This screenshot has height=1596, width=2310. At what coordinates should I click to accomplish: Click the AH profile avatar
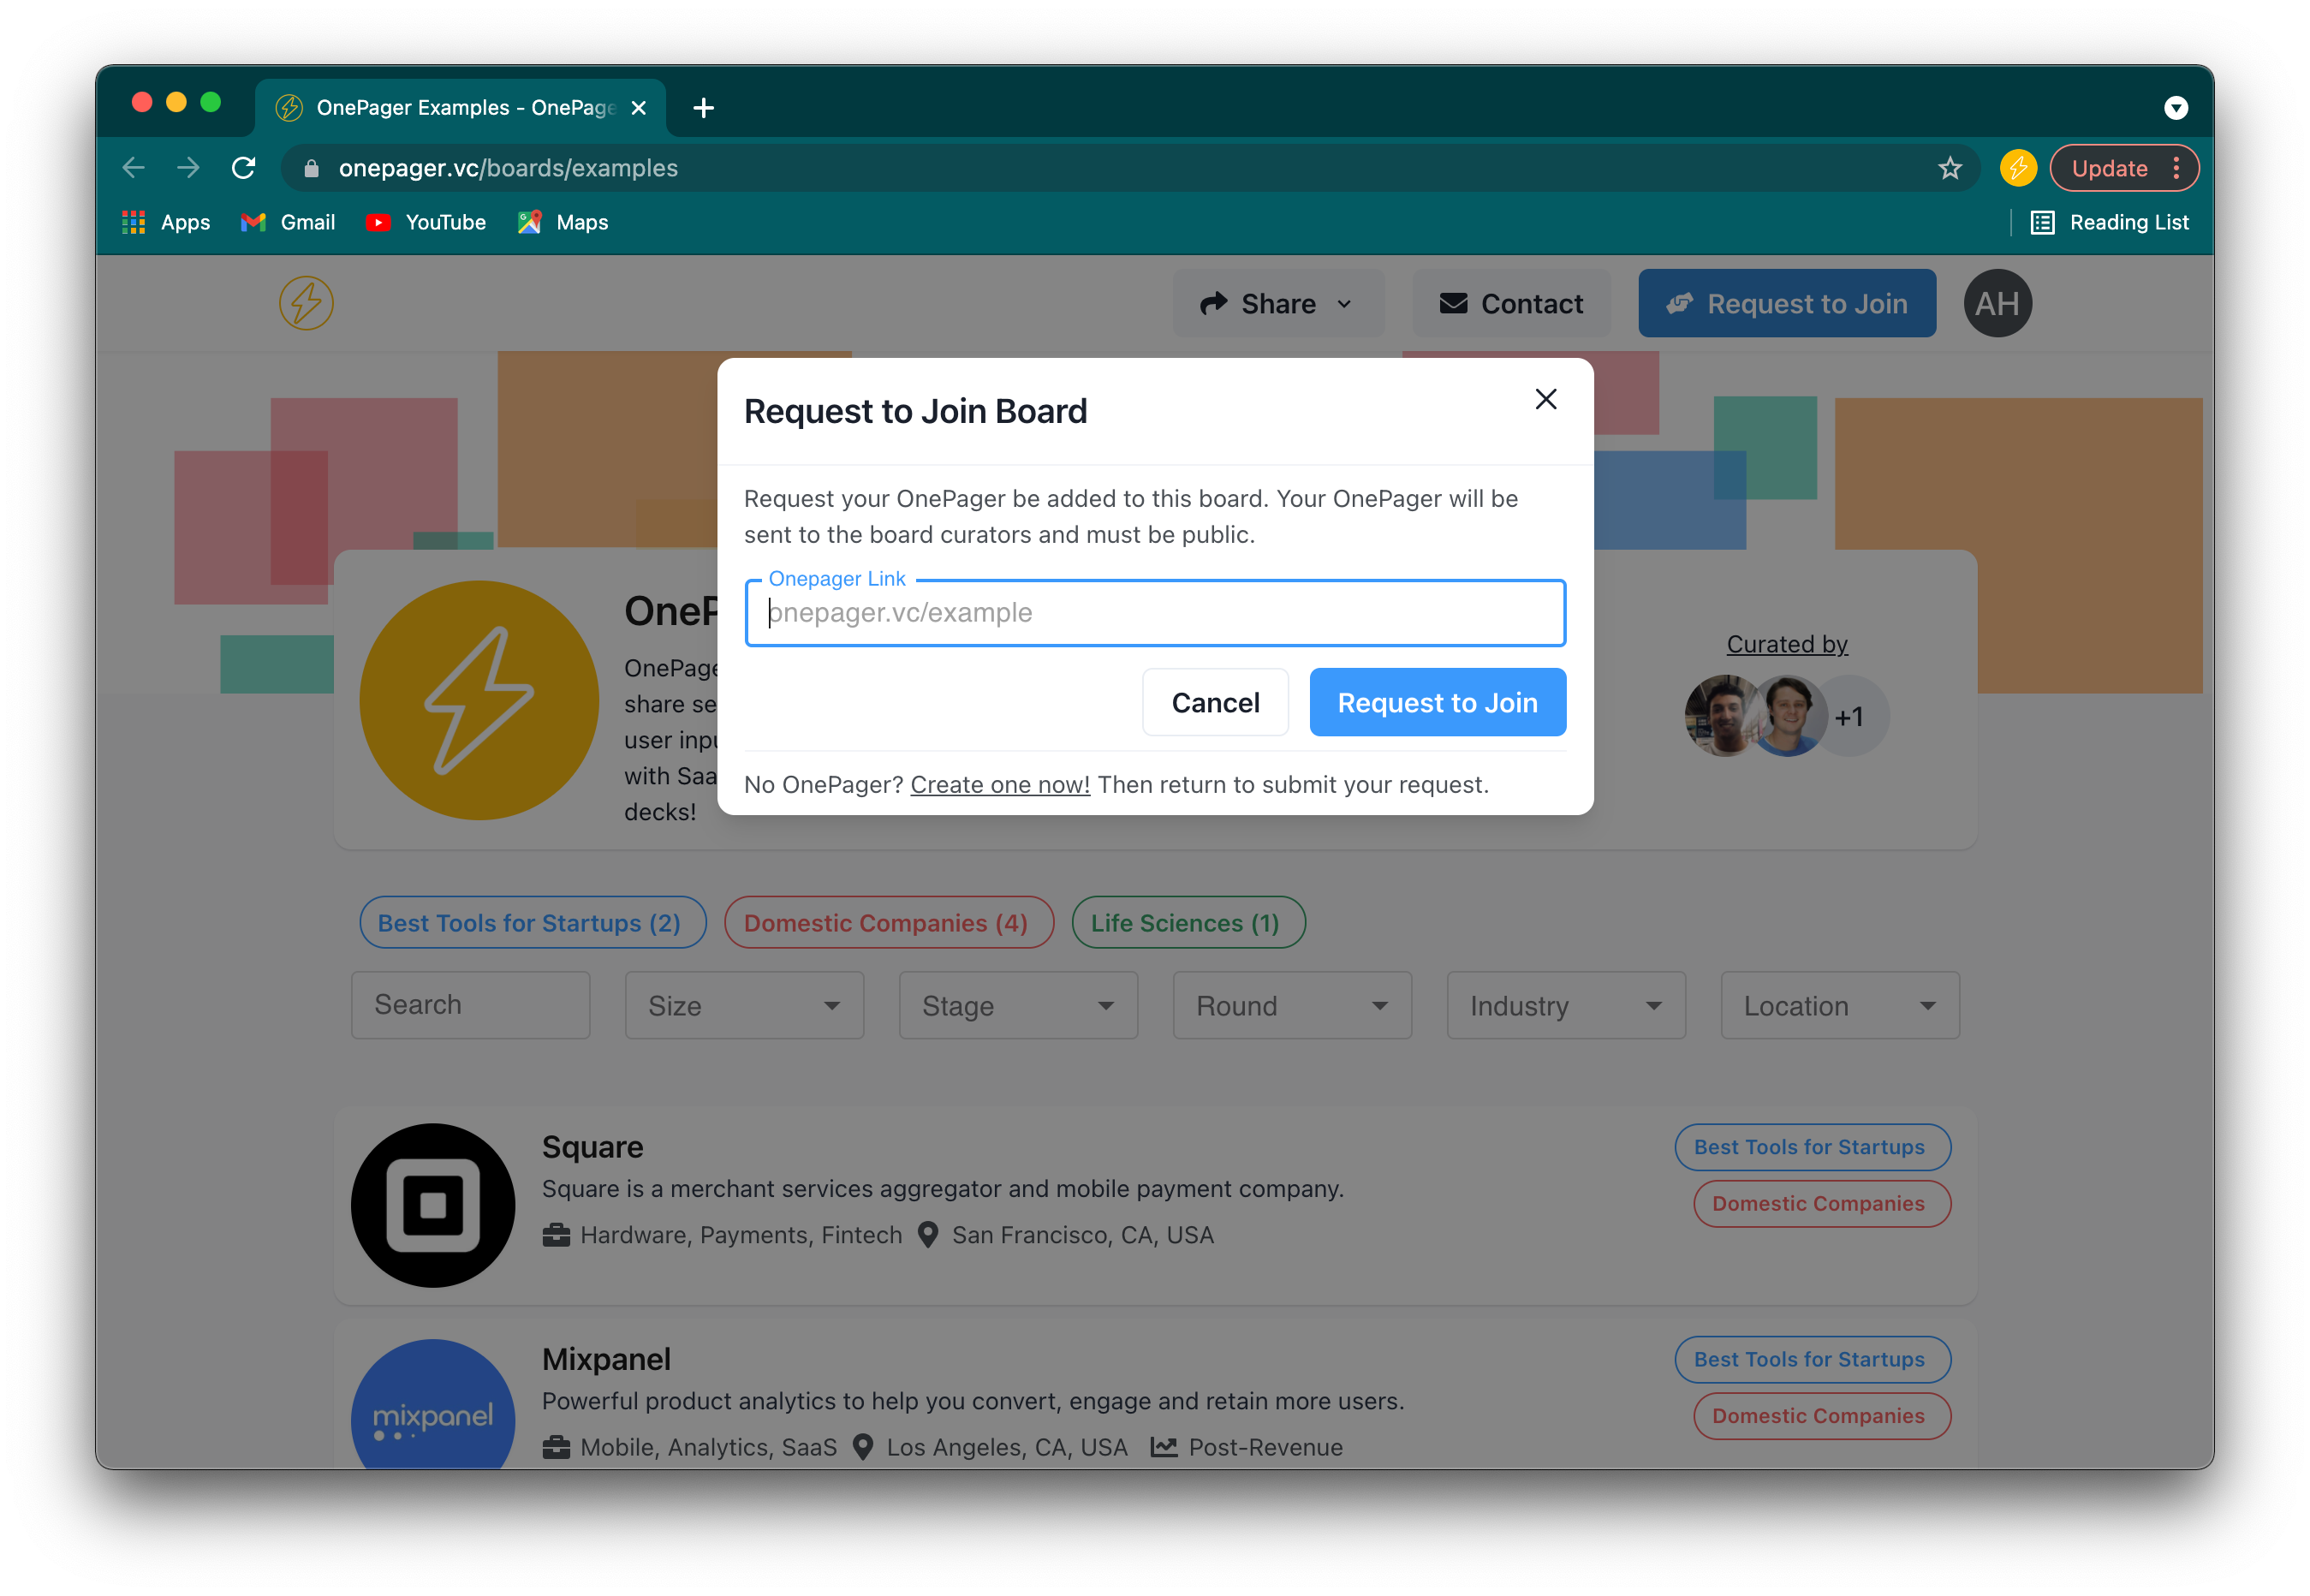[1997, 303]
